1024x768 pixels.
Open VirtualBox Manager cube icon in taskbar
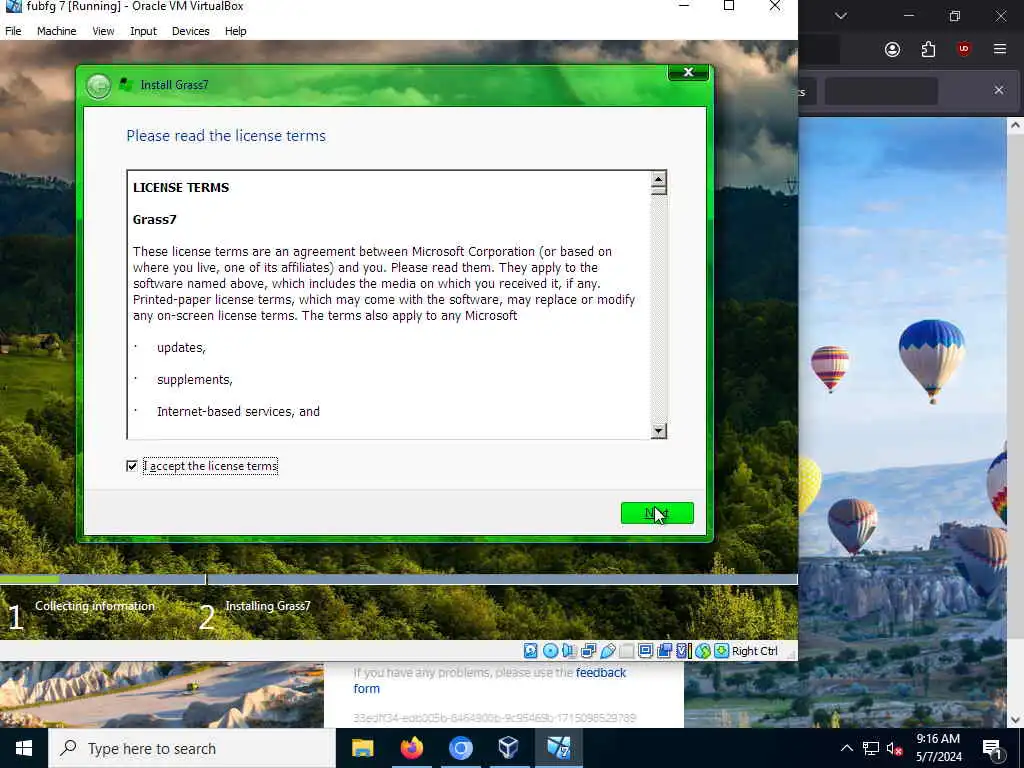point(509,748)
